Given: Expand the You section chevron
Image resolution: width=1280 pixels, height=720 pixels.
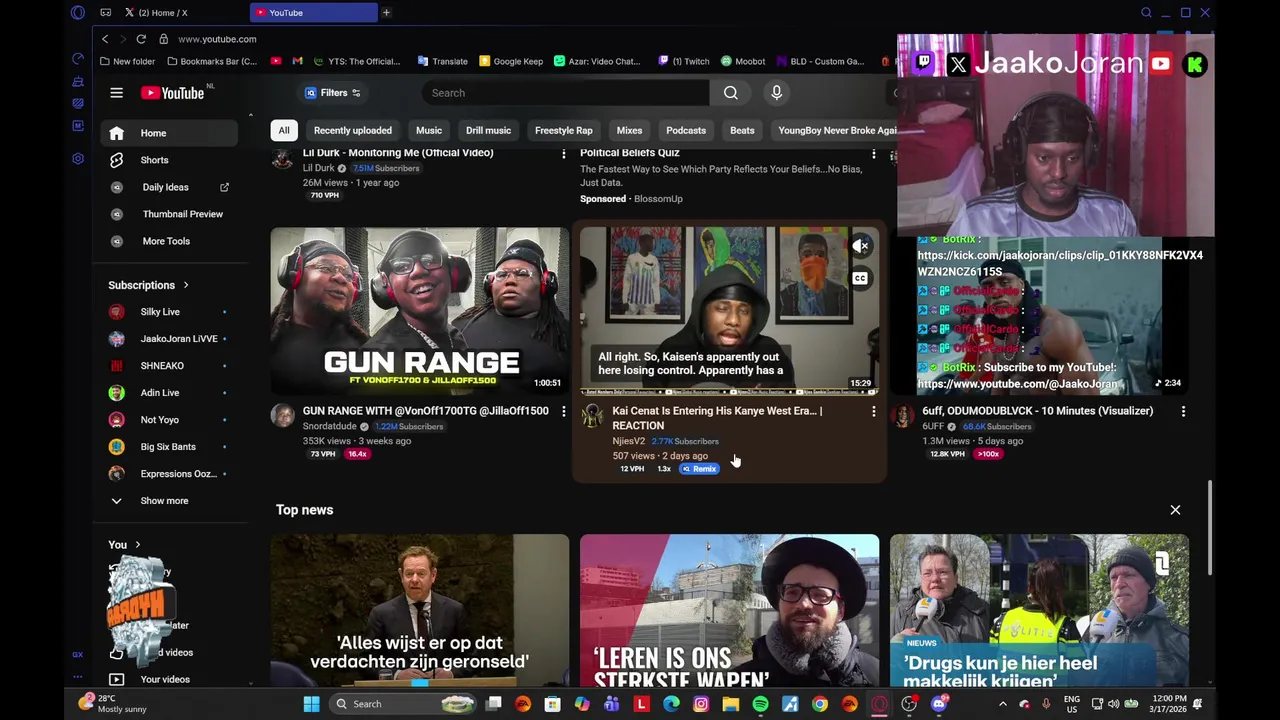Looking at the screenshot, I should pos(137,545).
